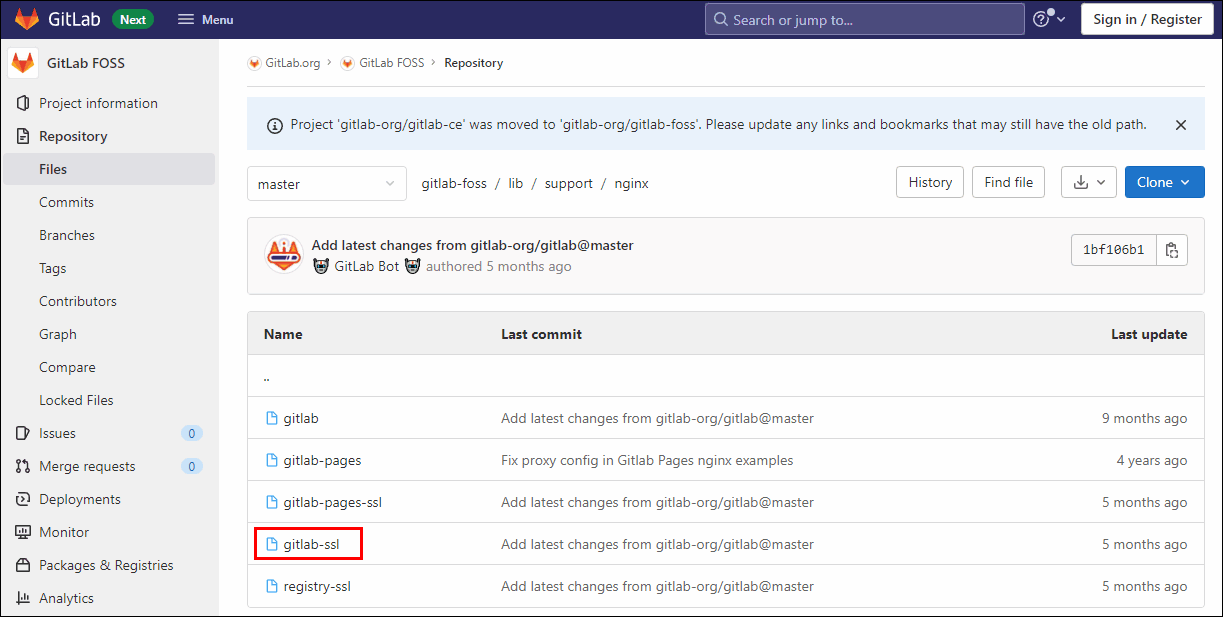Click the Repository sidebar icon

coord(23,136)
